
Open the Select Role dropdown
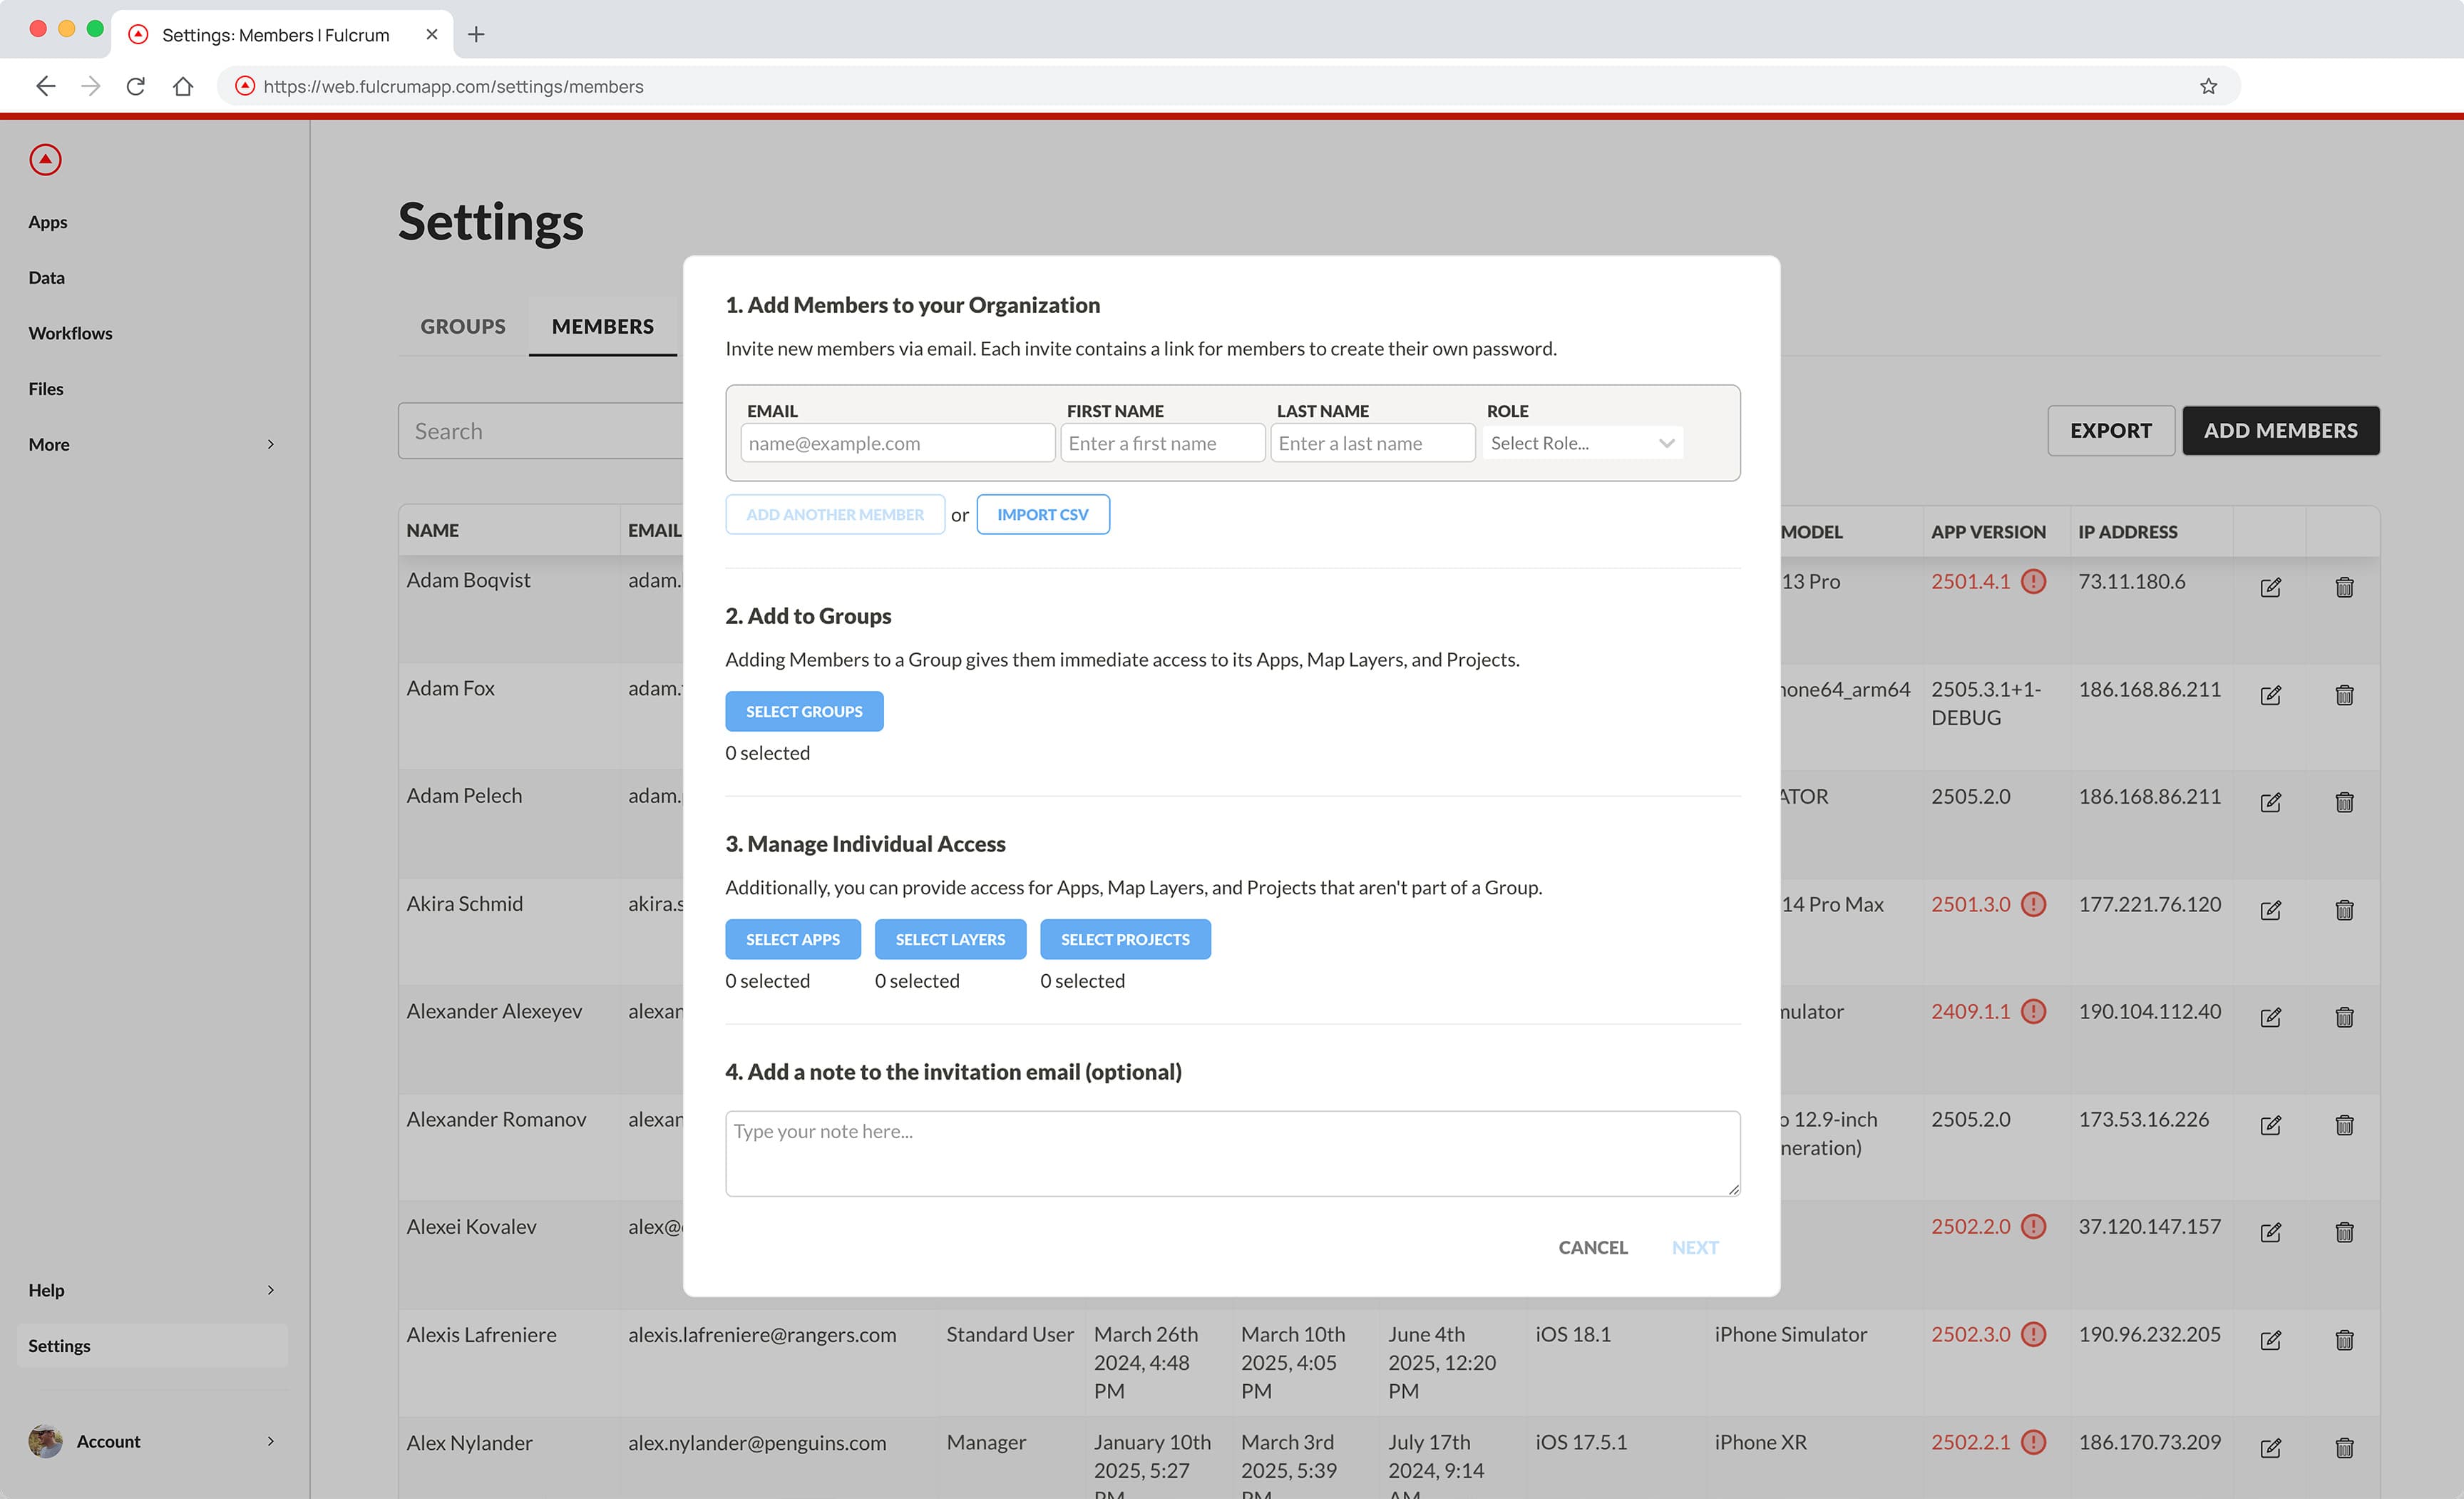pyautogui.click(x=1582, y=443)
